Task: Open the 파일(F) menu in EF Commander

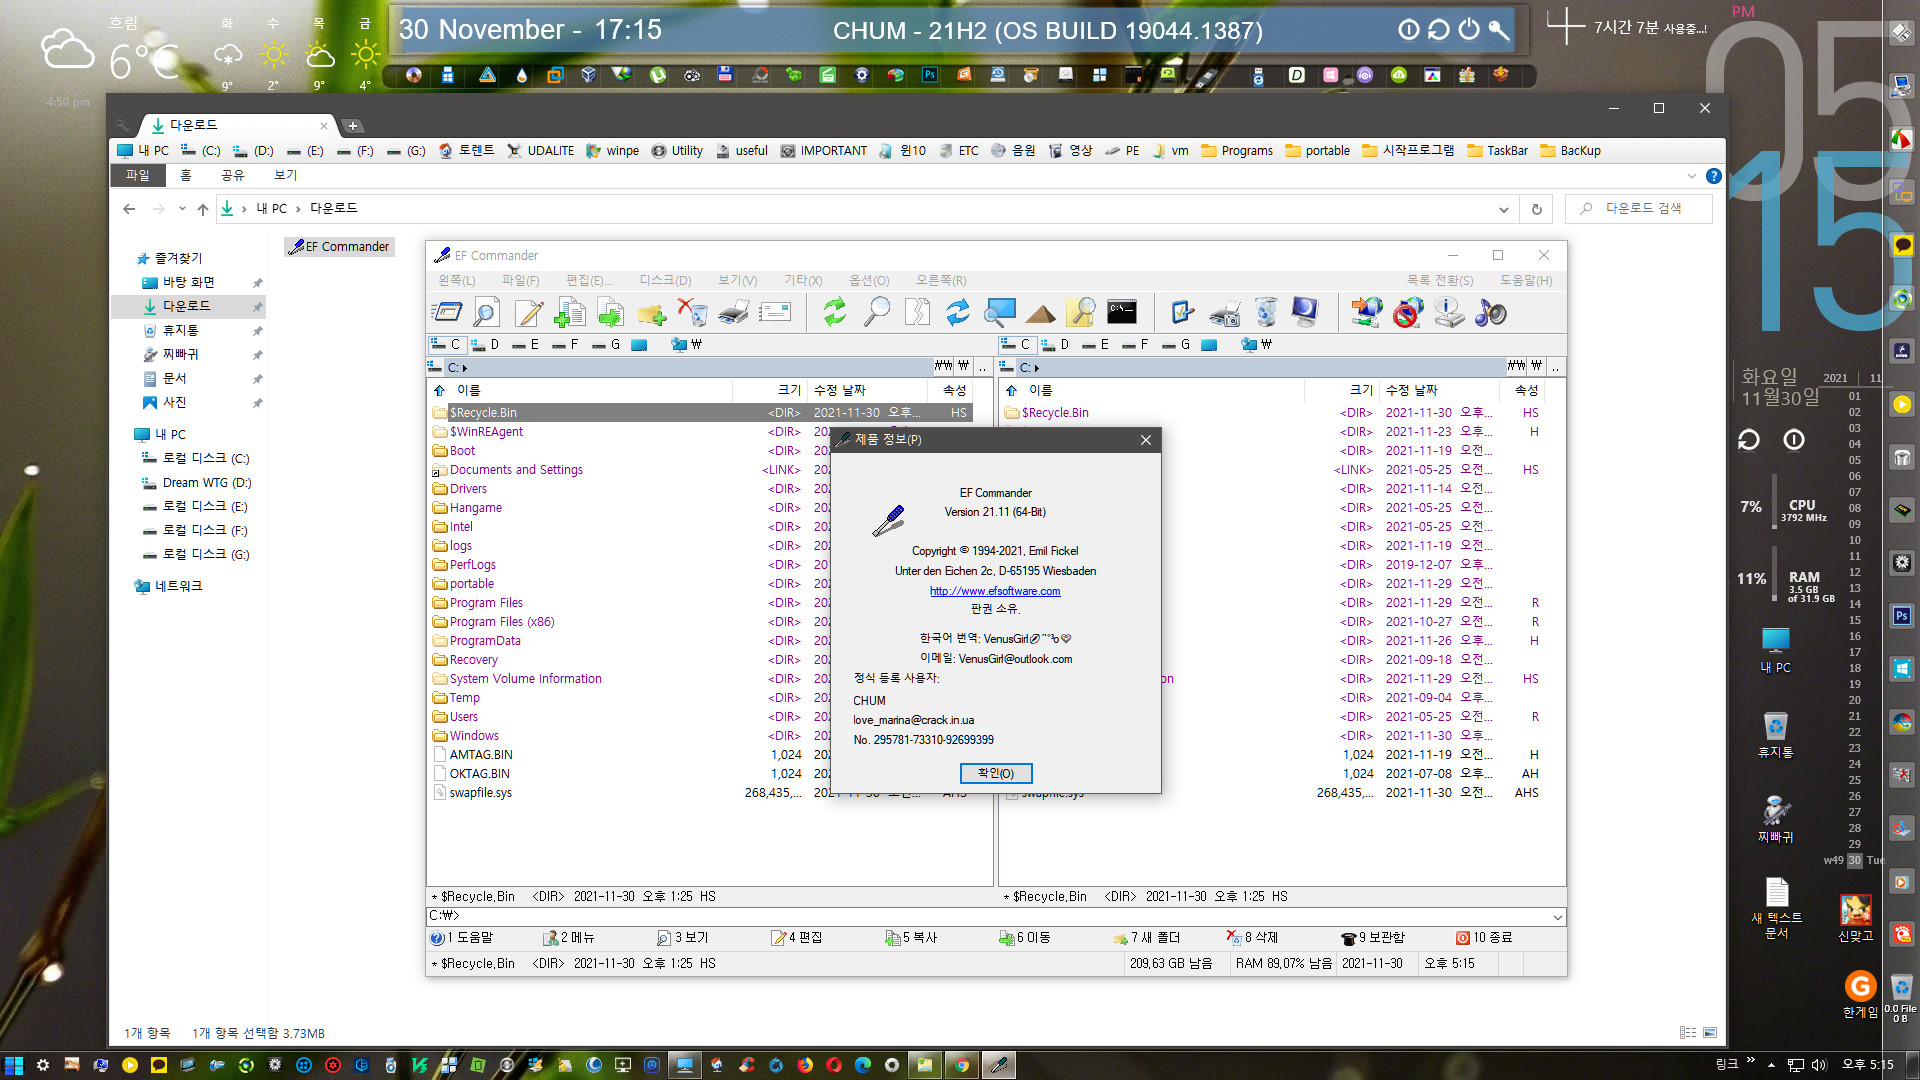Action: [520, 281]
